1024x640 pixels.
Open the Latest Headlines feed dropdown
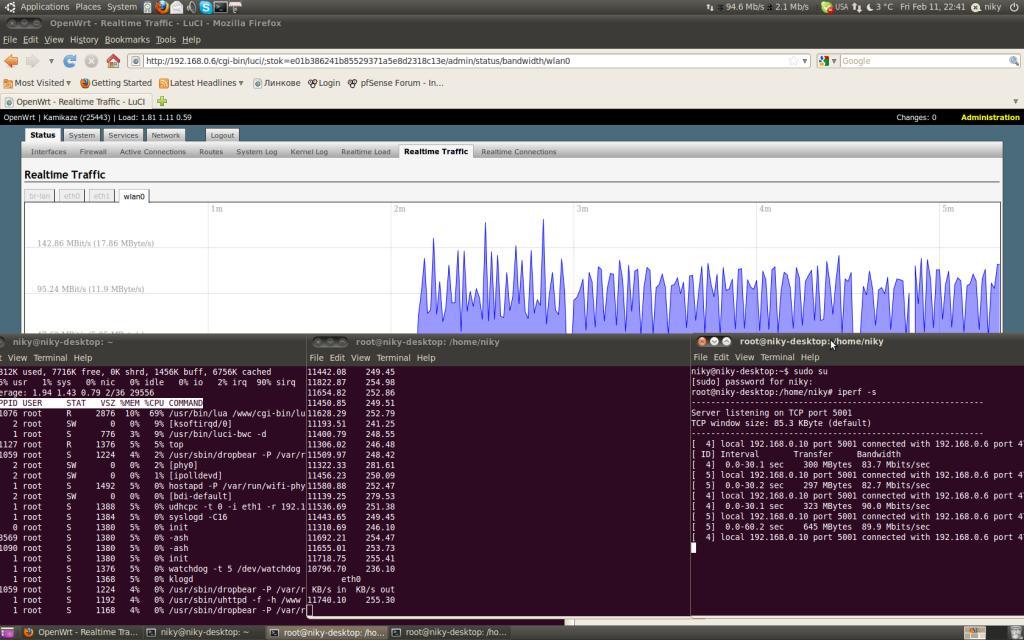pos(201,83)
